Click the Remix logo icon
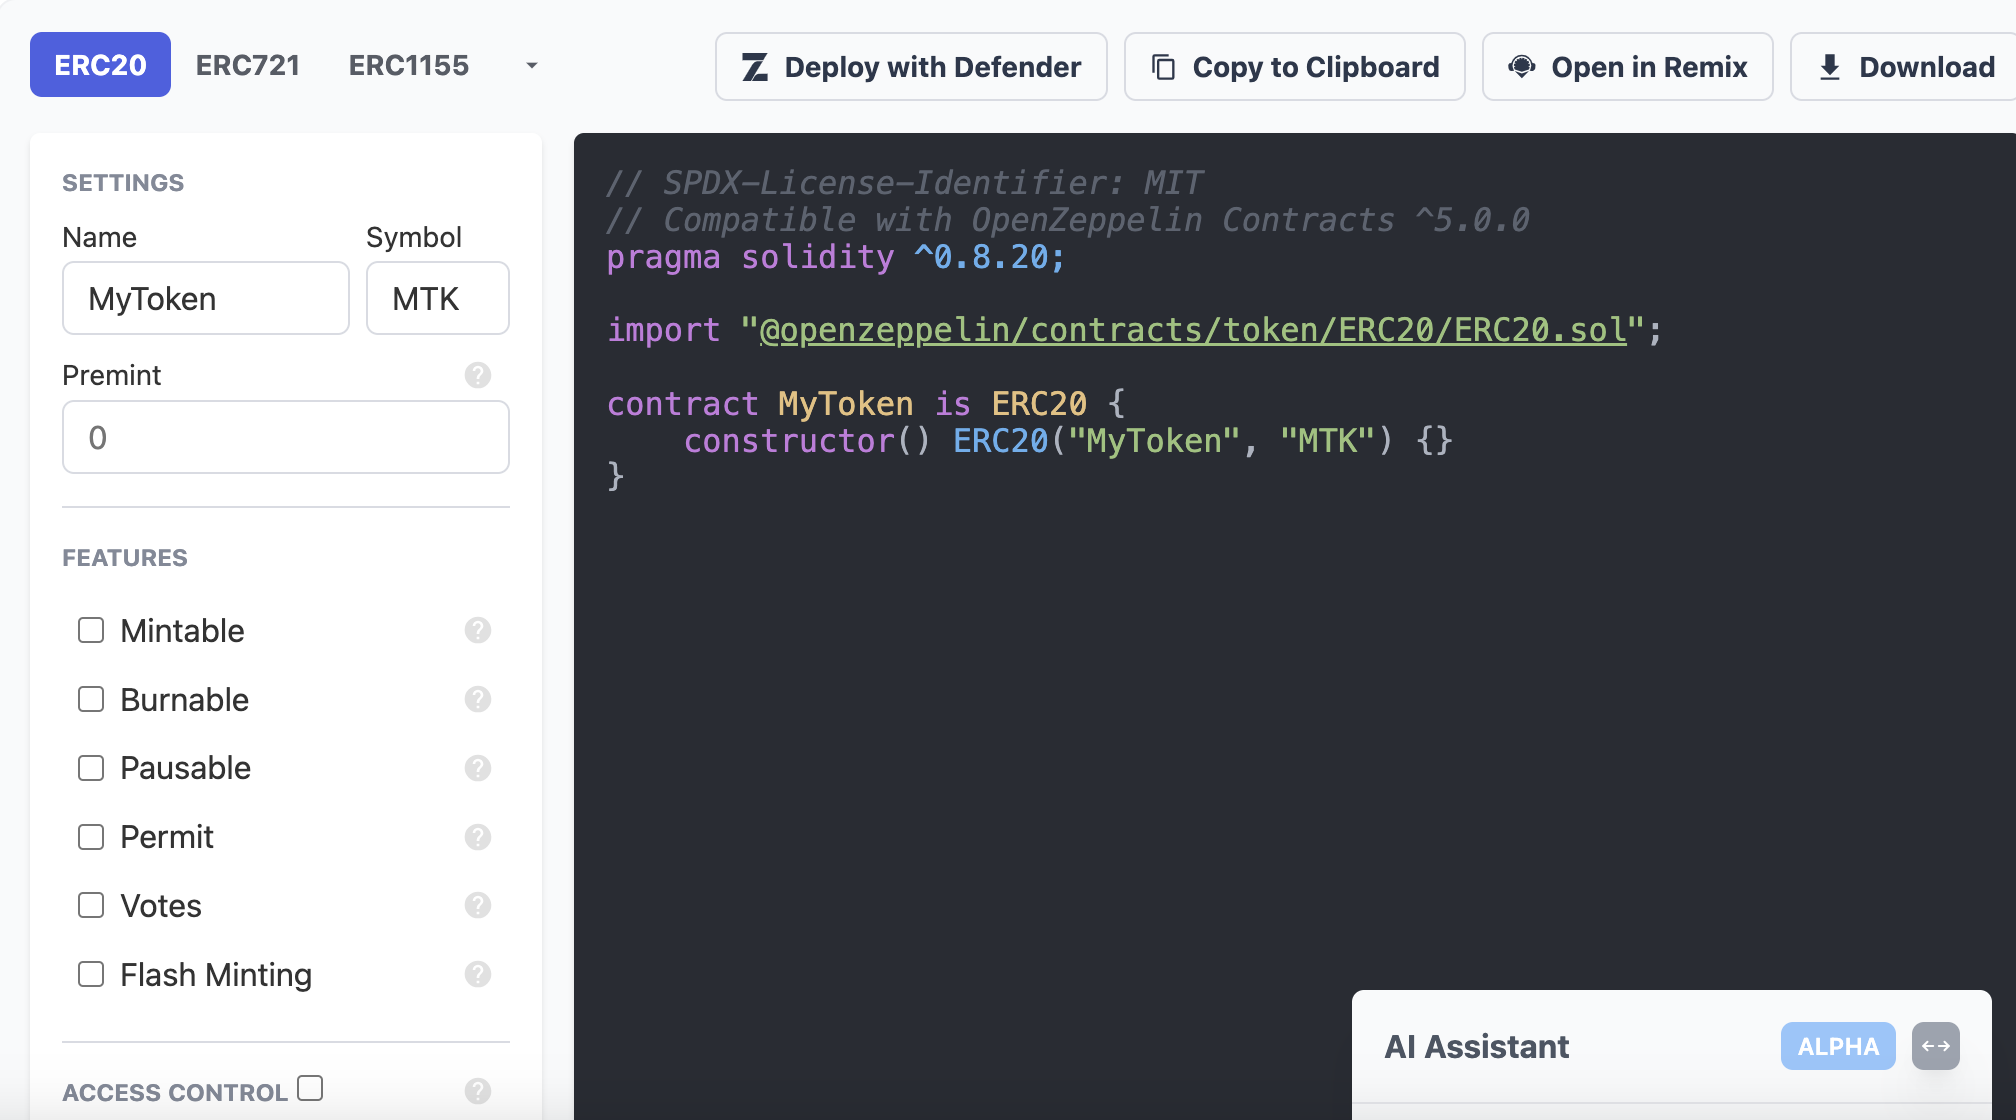 [1522, 67]
